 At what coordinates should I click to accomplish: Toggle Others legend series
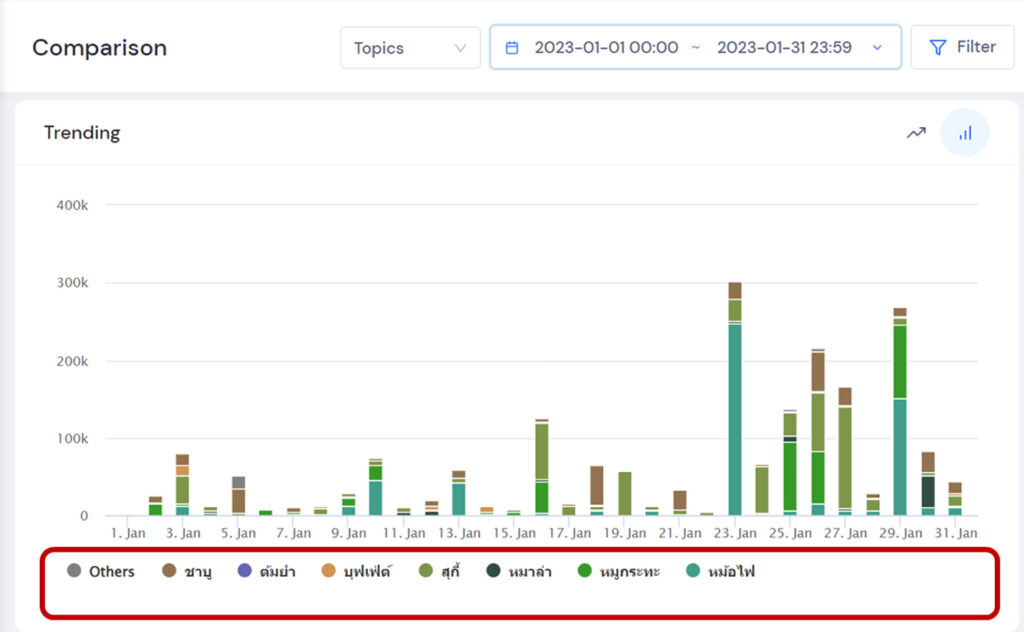(x=101, y=571)
